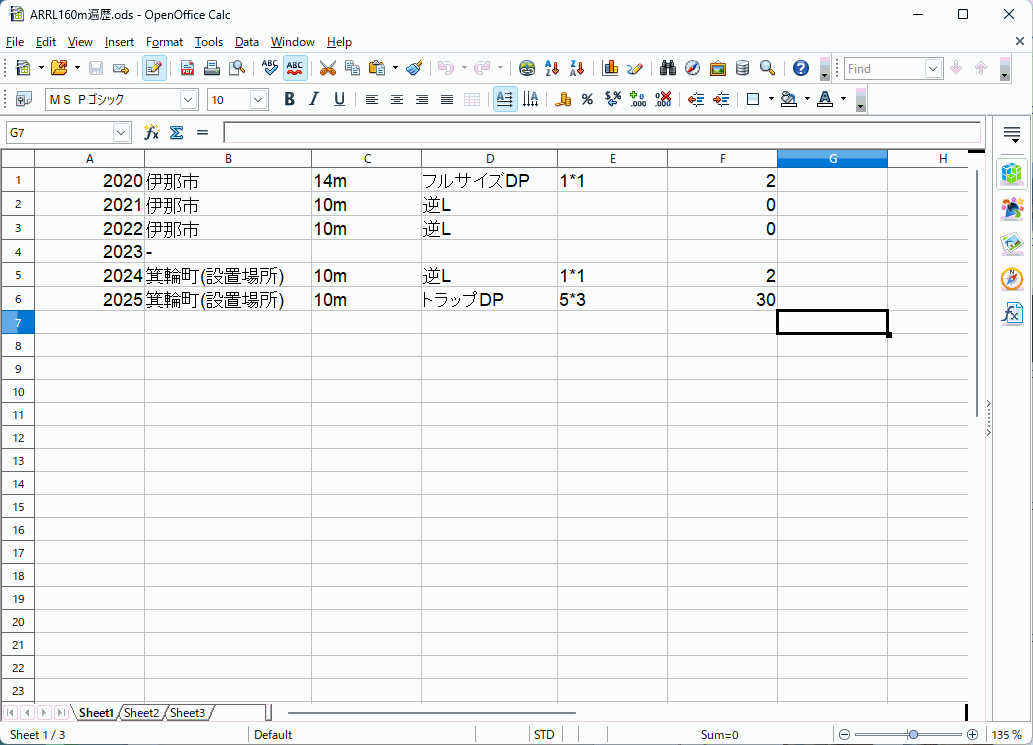Viewport: 1033px width, 745px height.
Task: Expand the Name Box dropdown
Action: pos(122,132)
